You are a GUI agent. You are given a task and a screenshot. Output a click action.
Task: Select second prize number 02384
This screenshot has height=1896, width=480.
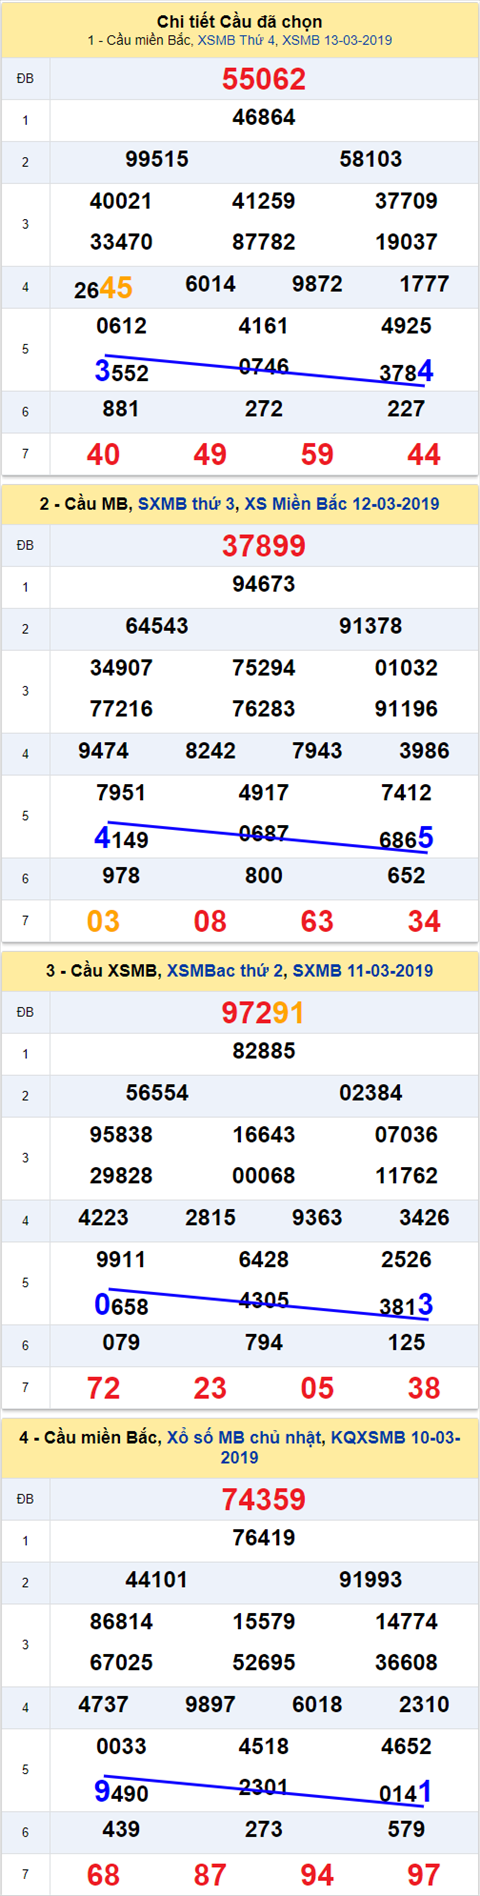click(371, 1093)
